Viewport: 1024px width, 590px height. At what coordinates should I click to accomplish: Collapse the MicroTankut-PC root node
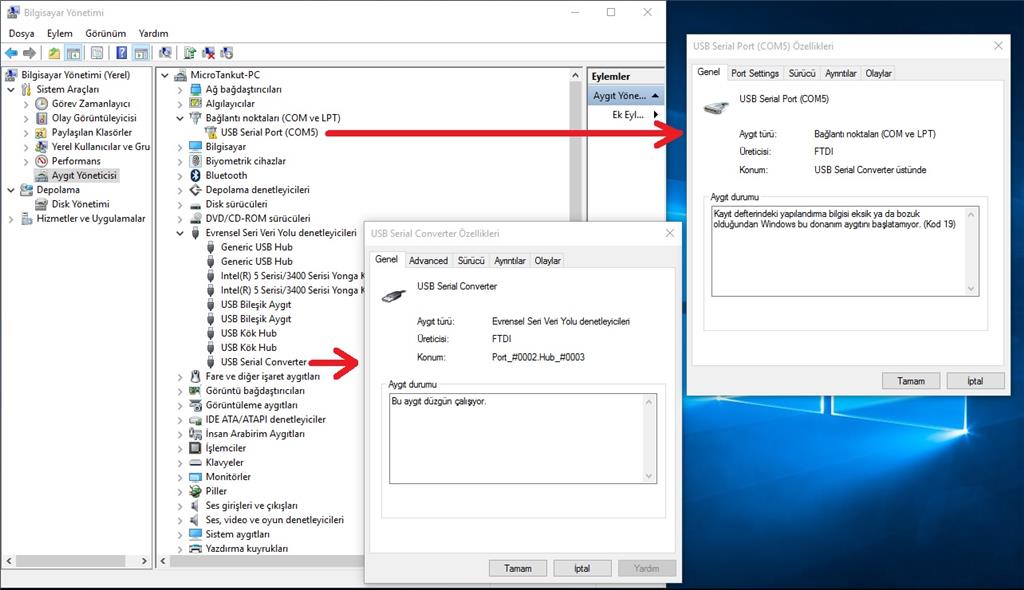[165, 75]
